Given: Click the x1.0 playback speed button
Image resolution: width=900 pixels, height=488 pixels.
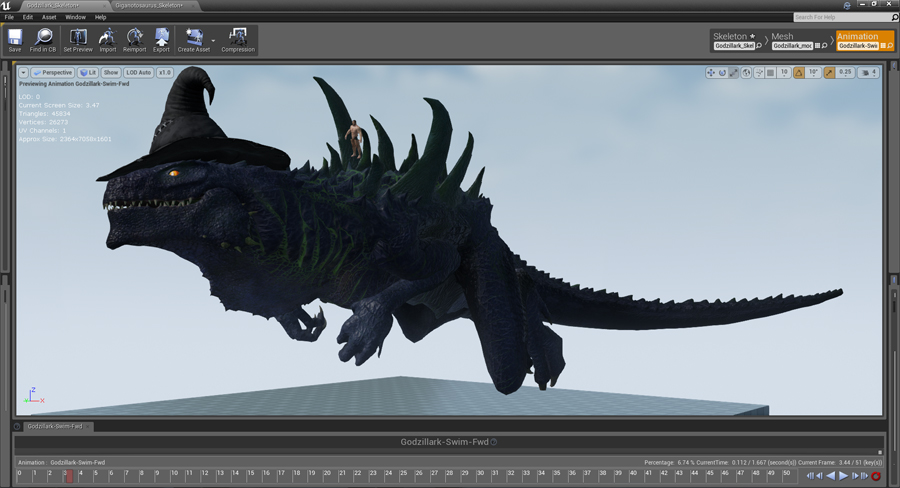Looking at the screenshot, I should 165,73.
